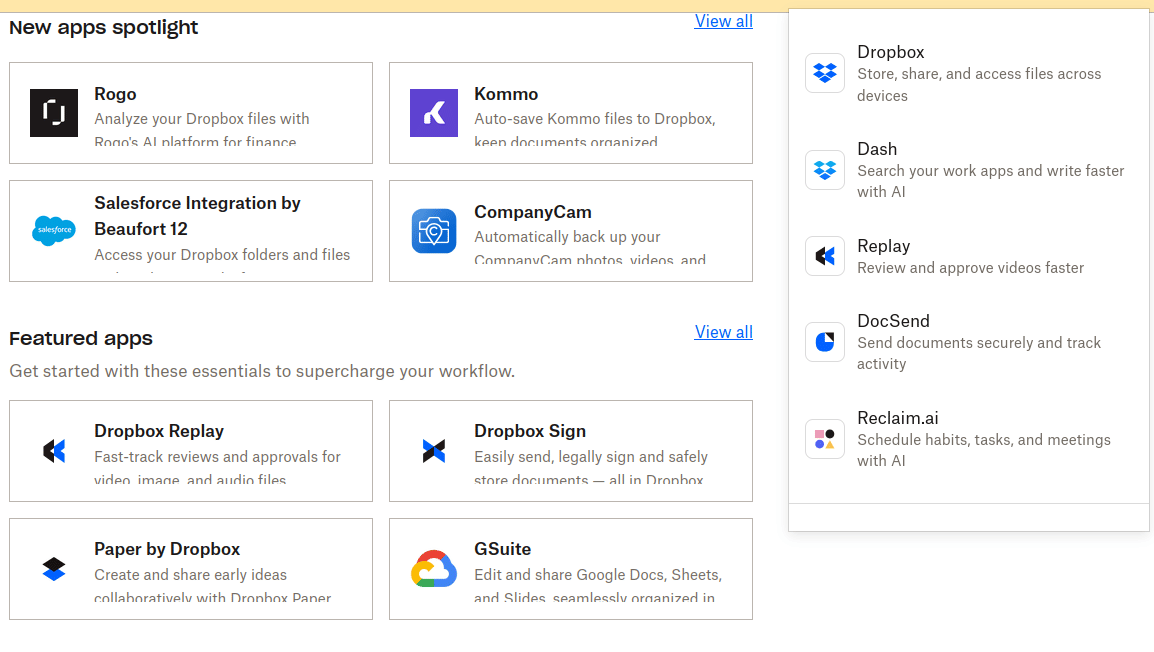Open View all for New apps spotlight

tap(723, 21)
